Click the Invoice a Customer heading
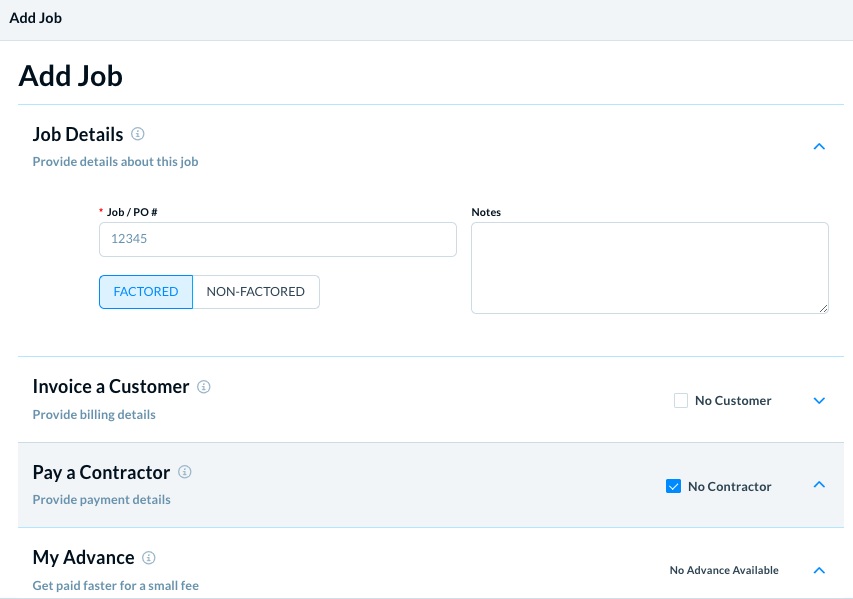 (111, 386)
